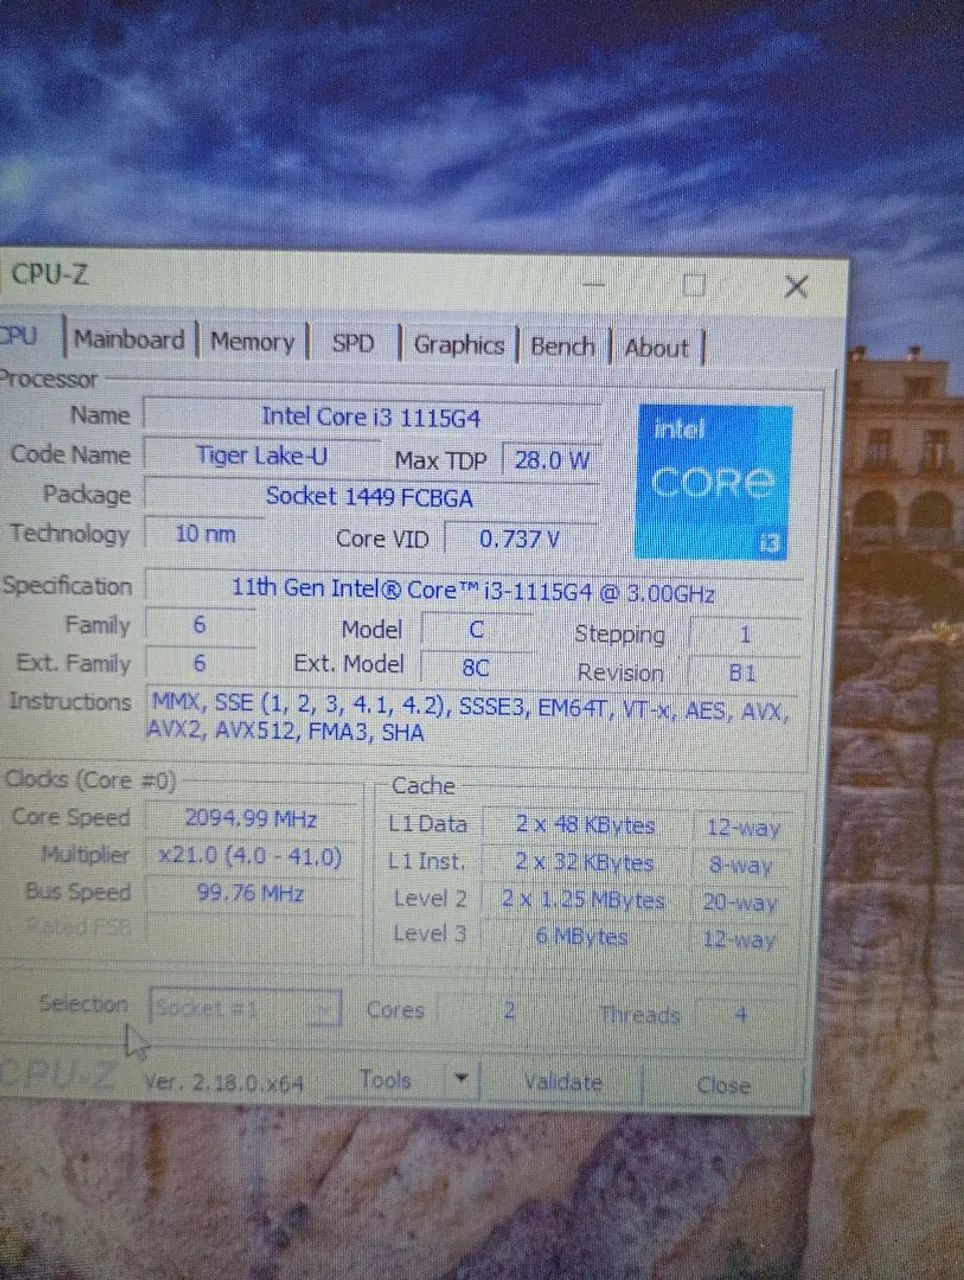Click the Name field Intel Core i3 1115G4
This screenshot has width=964, height=1280.
371,417
